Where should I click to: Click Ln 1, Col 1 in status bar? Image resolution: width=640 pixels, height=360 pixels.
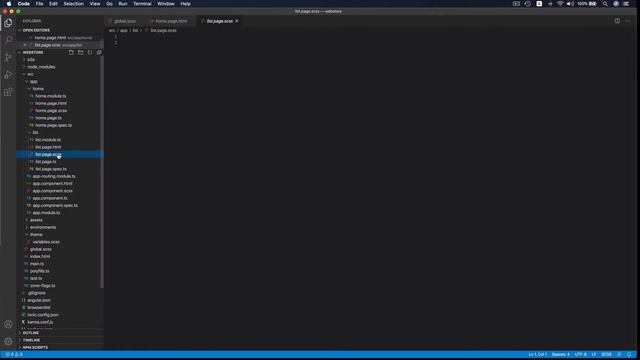pos(537,354)
